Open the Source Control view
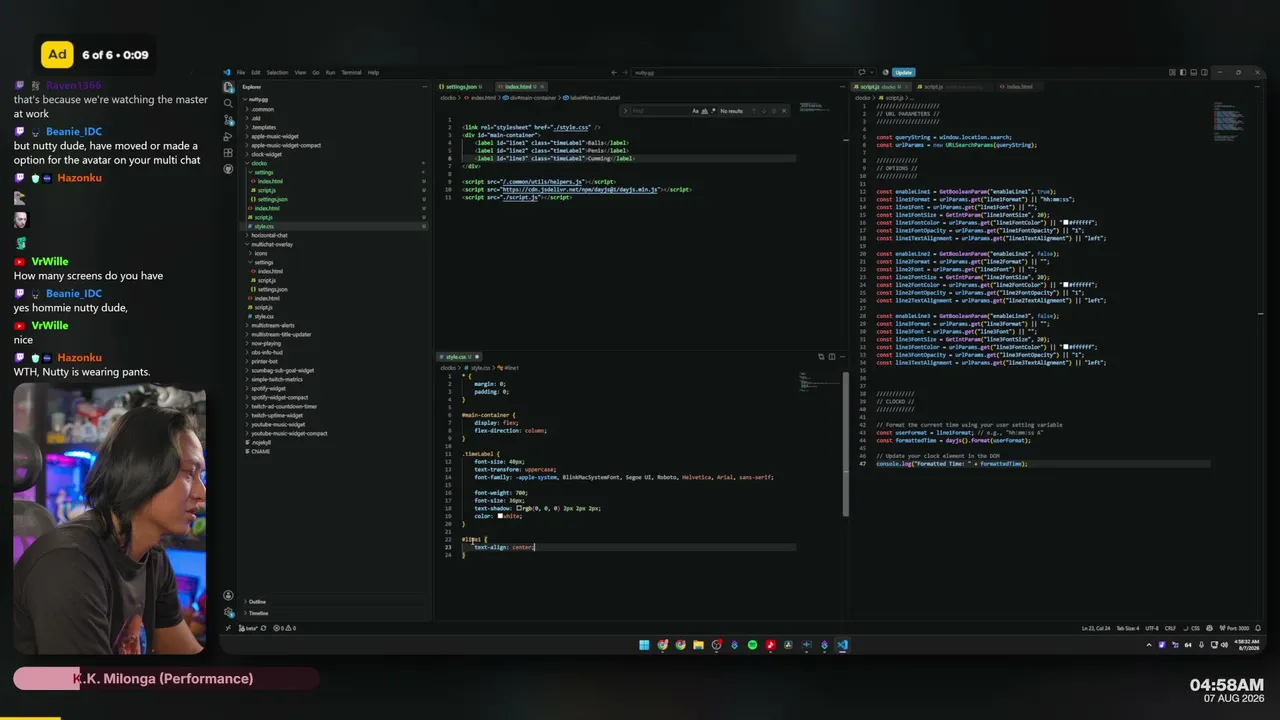Viewport: 1280px width, 720px height. [x=229, y=120]
